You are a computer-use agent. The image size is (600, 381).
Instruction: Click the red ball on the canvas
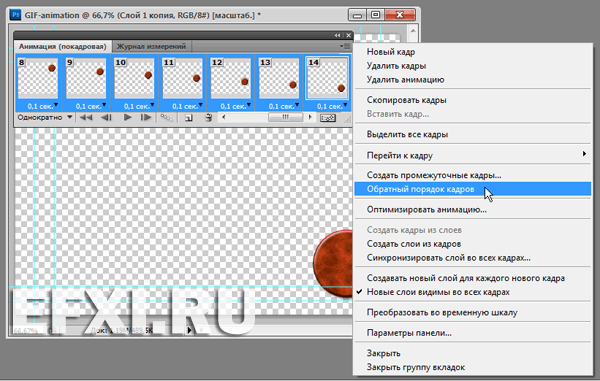click(x=333, y=263)
